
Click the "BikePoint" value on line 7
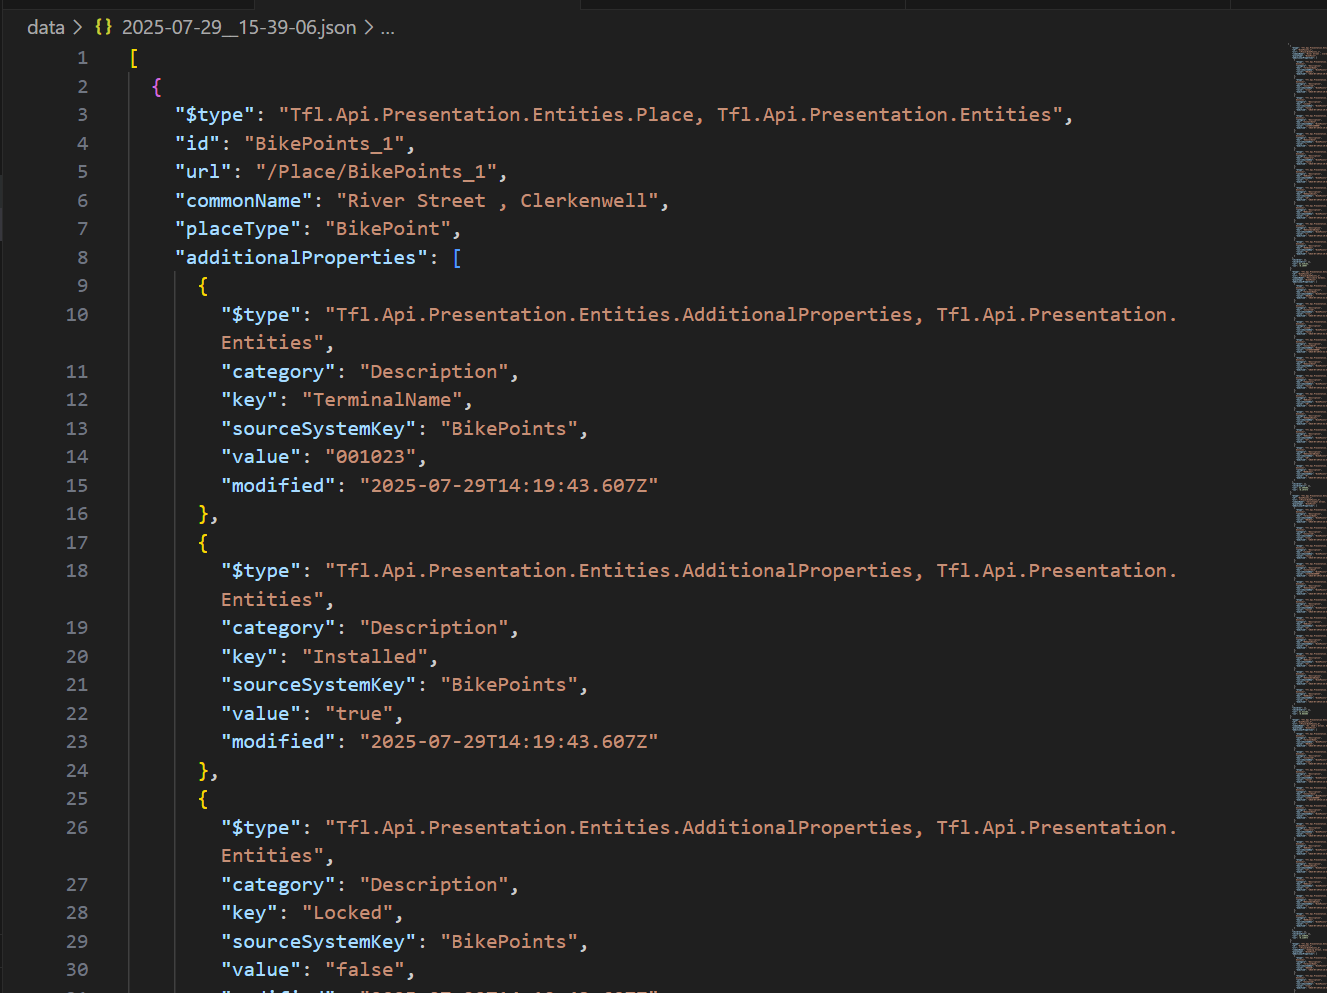coord(388,229)
